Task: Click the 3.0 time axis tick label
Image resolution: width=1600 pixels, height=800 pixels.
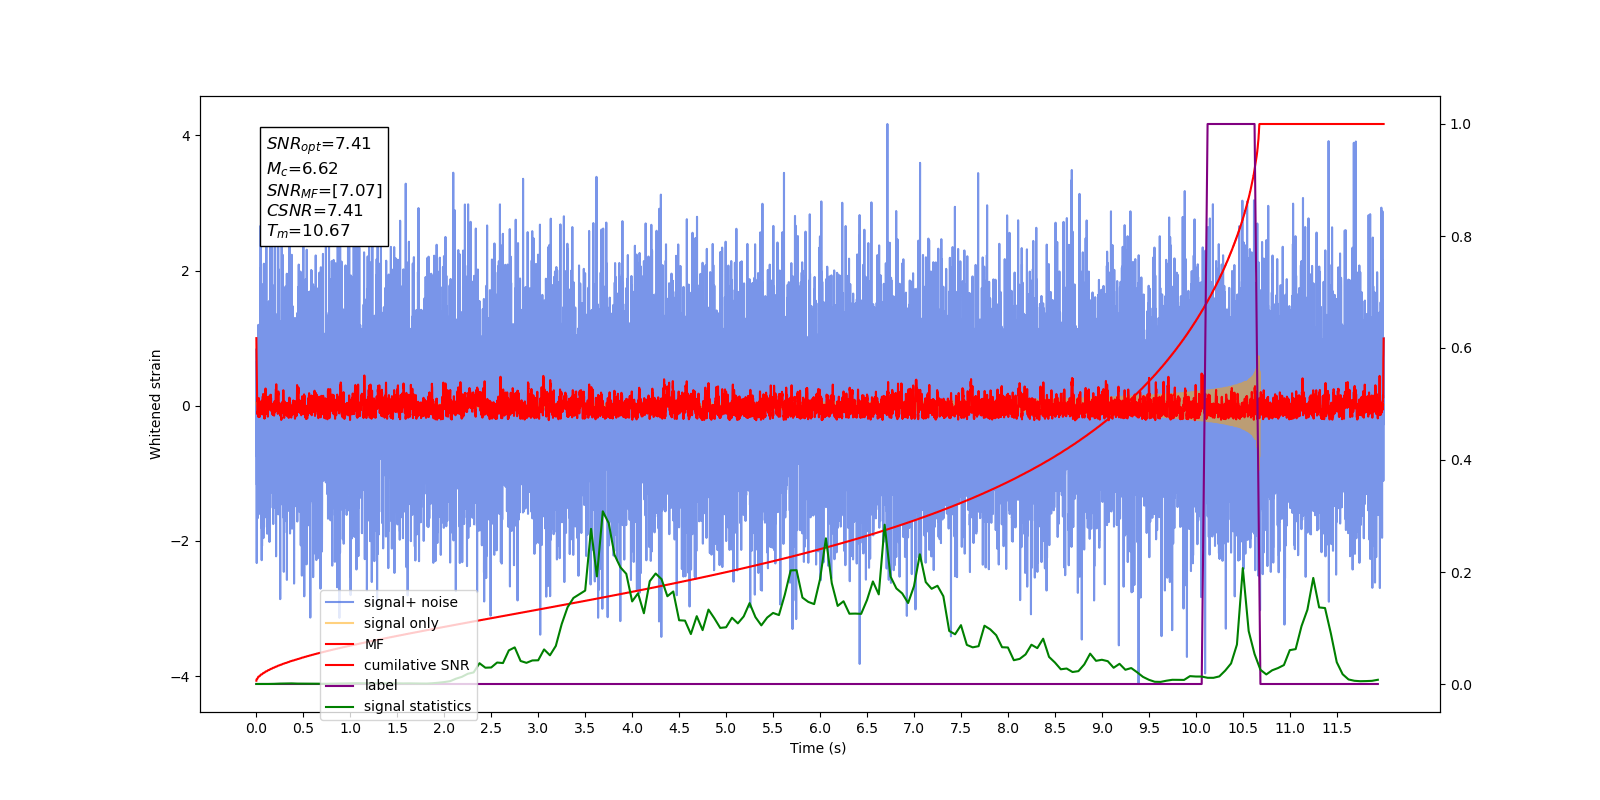Action: (538, 728)
